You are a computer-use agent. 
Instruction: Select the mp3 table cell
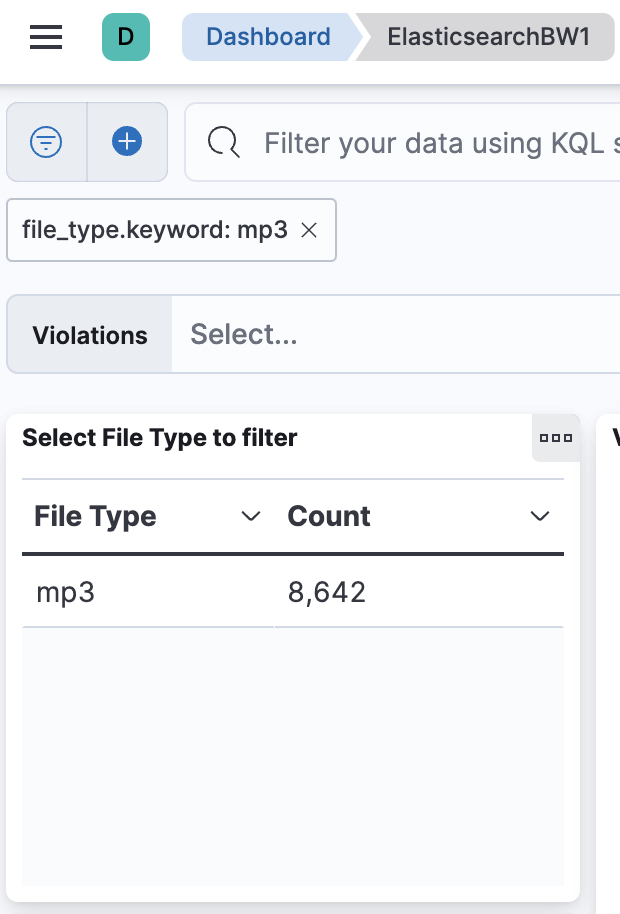point(65,593)
